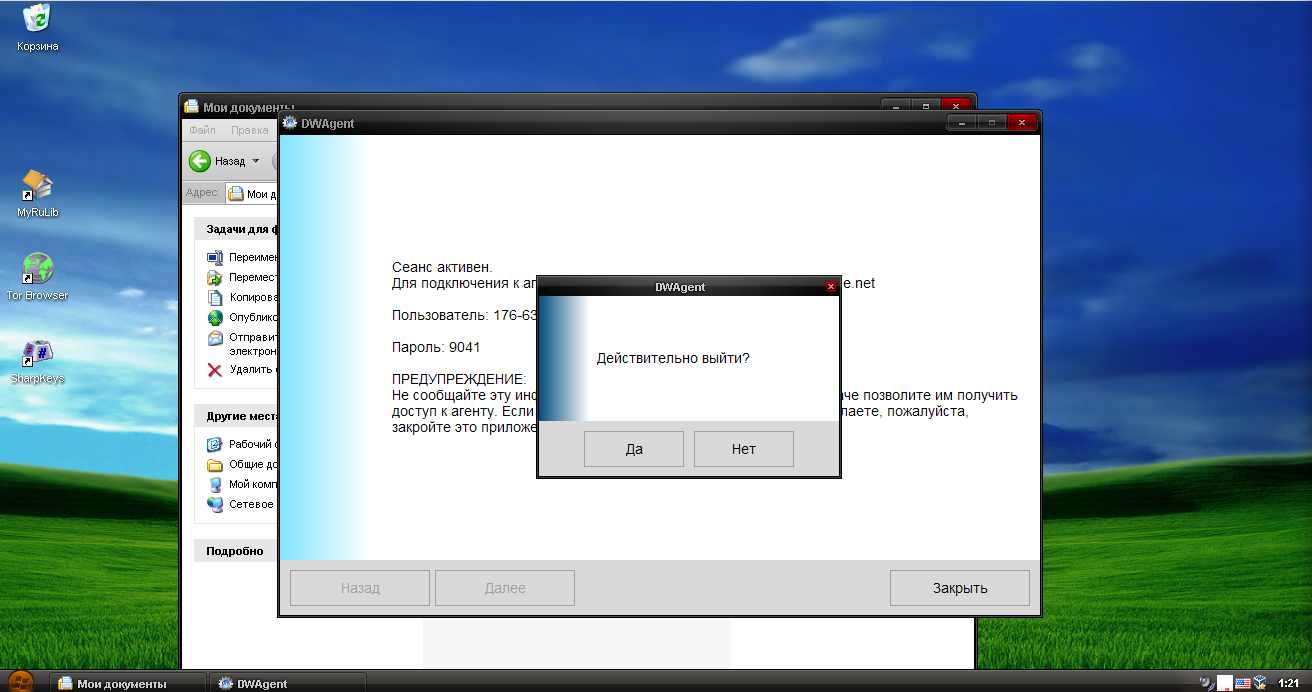Click the rename task icon in Мои документы
Screen dimensions: 1312x692
pos(214,257)
